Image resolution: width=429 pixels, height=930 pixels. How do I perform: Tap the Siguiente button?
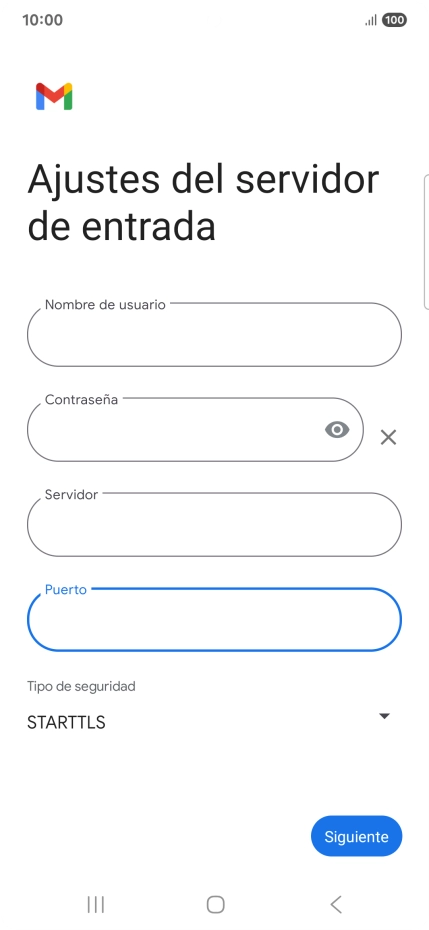[x=357, y=836]
